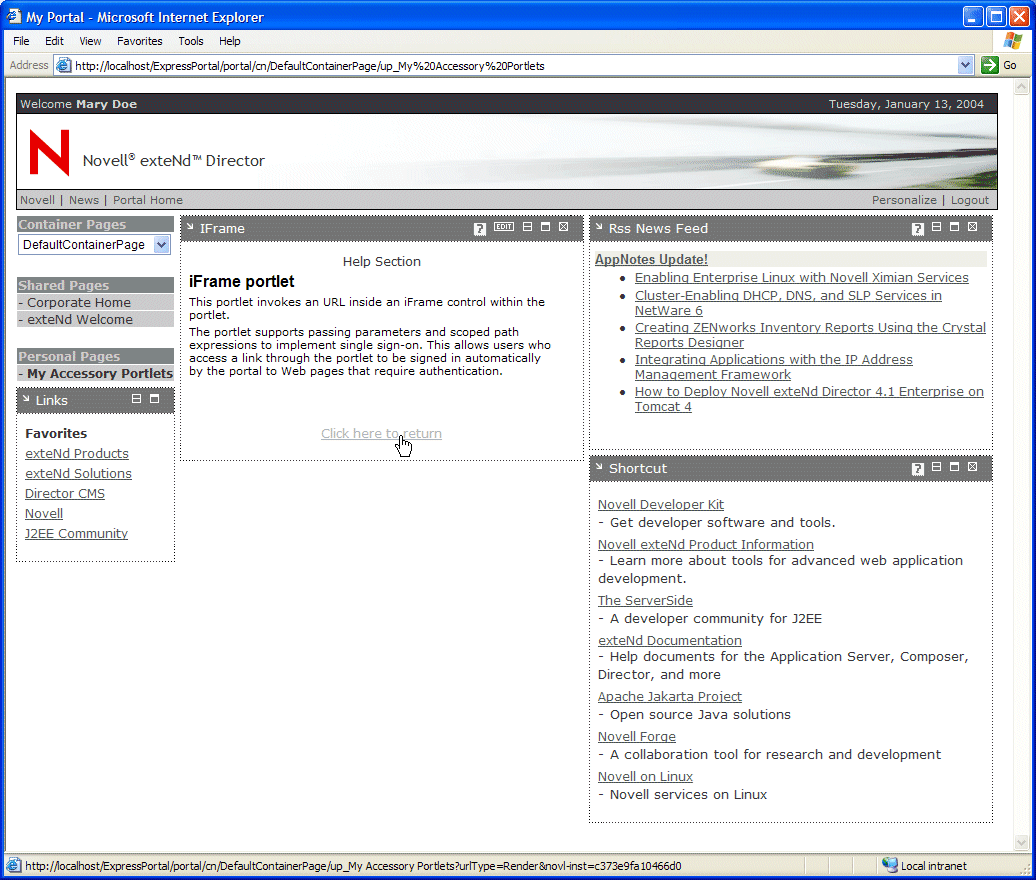Click the Local intranet zone icon

coord(889,865)
